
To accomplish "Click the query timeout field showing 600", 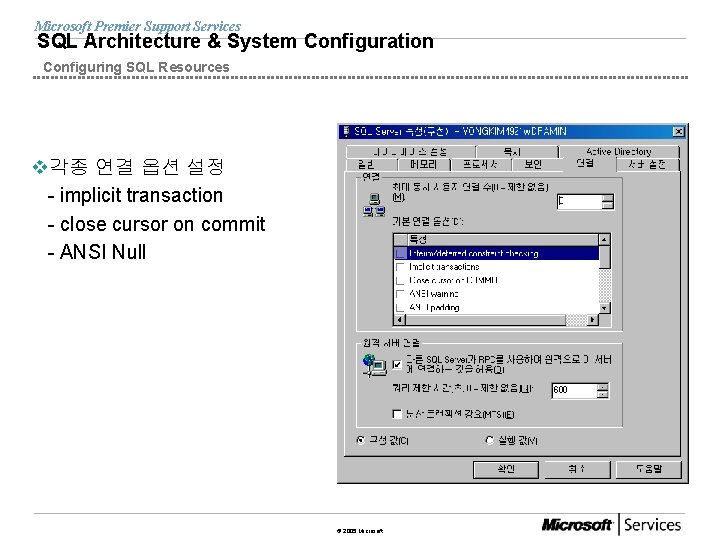I will coord(574,390).
